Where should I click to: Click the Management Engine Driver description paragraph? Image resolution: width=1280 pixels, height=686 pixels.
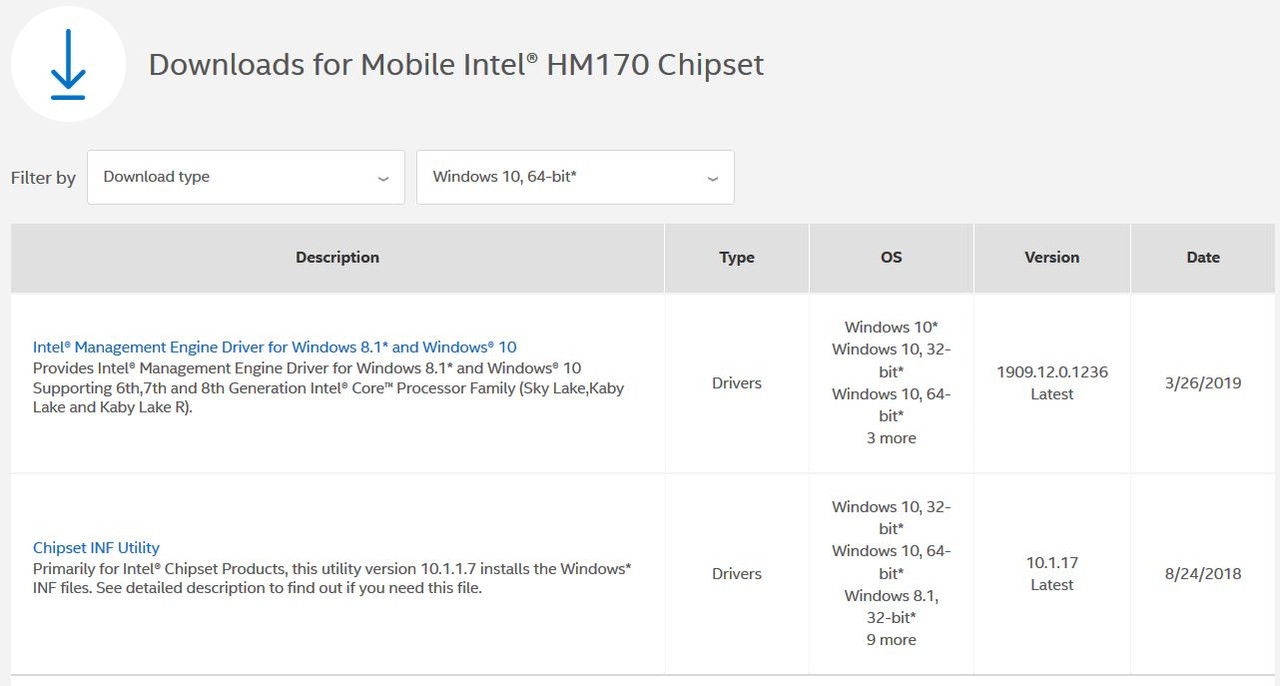[328, 388]
